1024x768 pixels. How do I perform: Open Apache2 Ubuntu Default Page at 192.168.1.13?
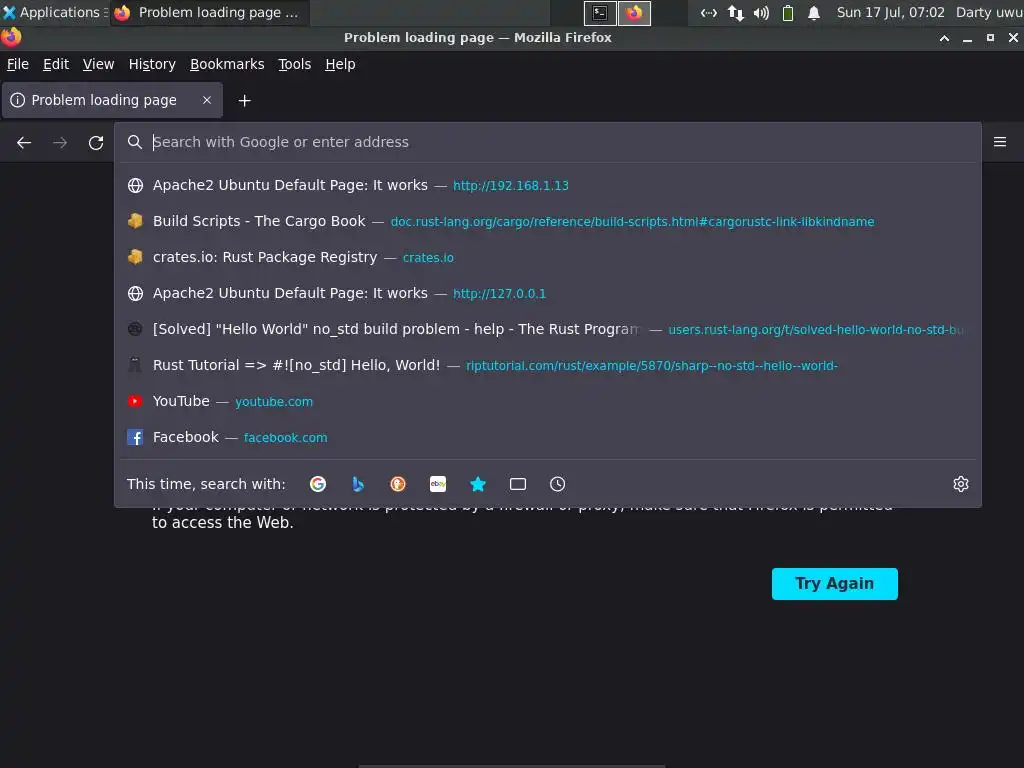tap(547, 185)
